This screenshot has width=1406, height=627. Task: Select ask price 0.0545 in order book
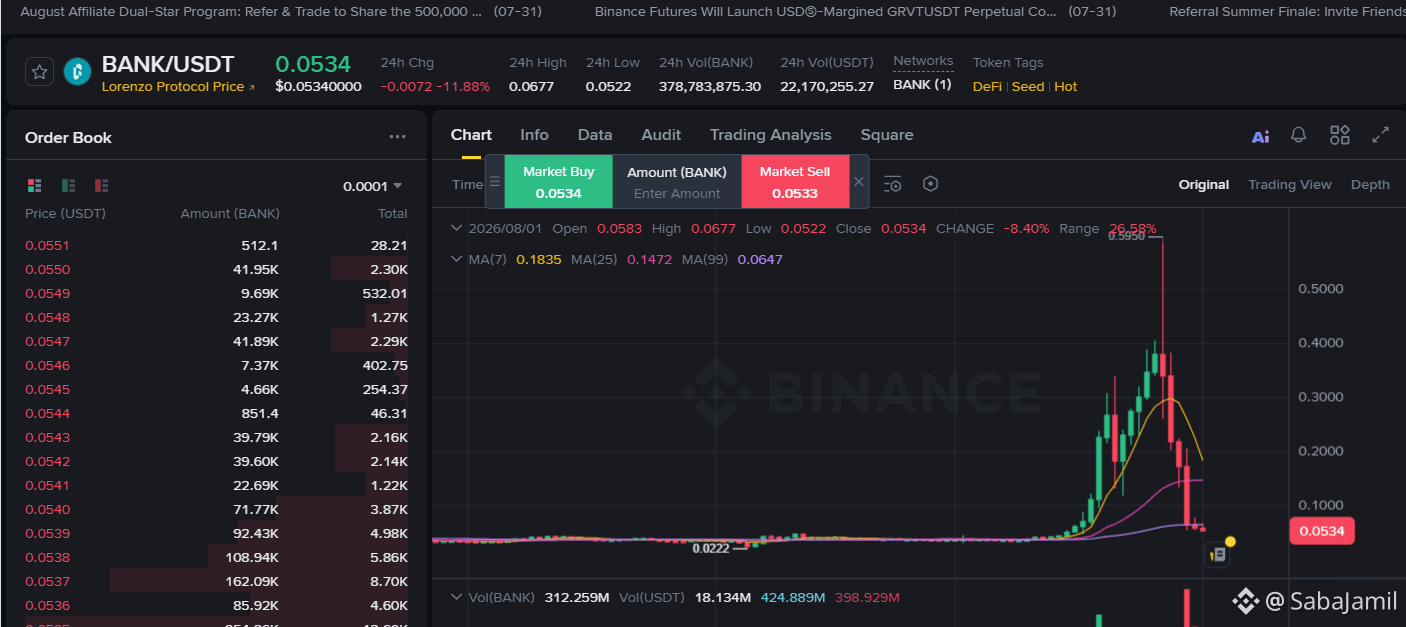pos(47,389)
